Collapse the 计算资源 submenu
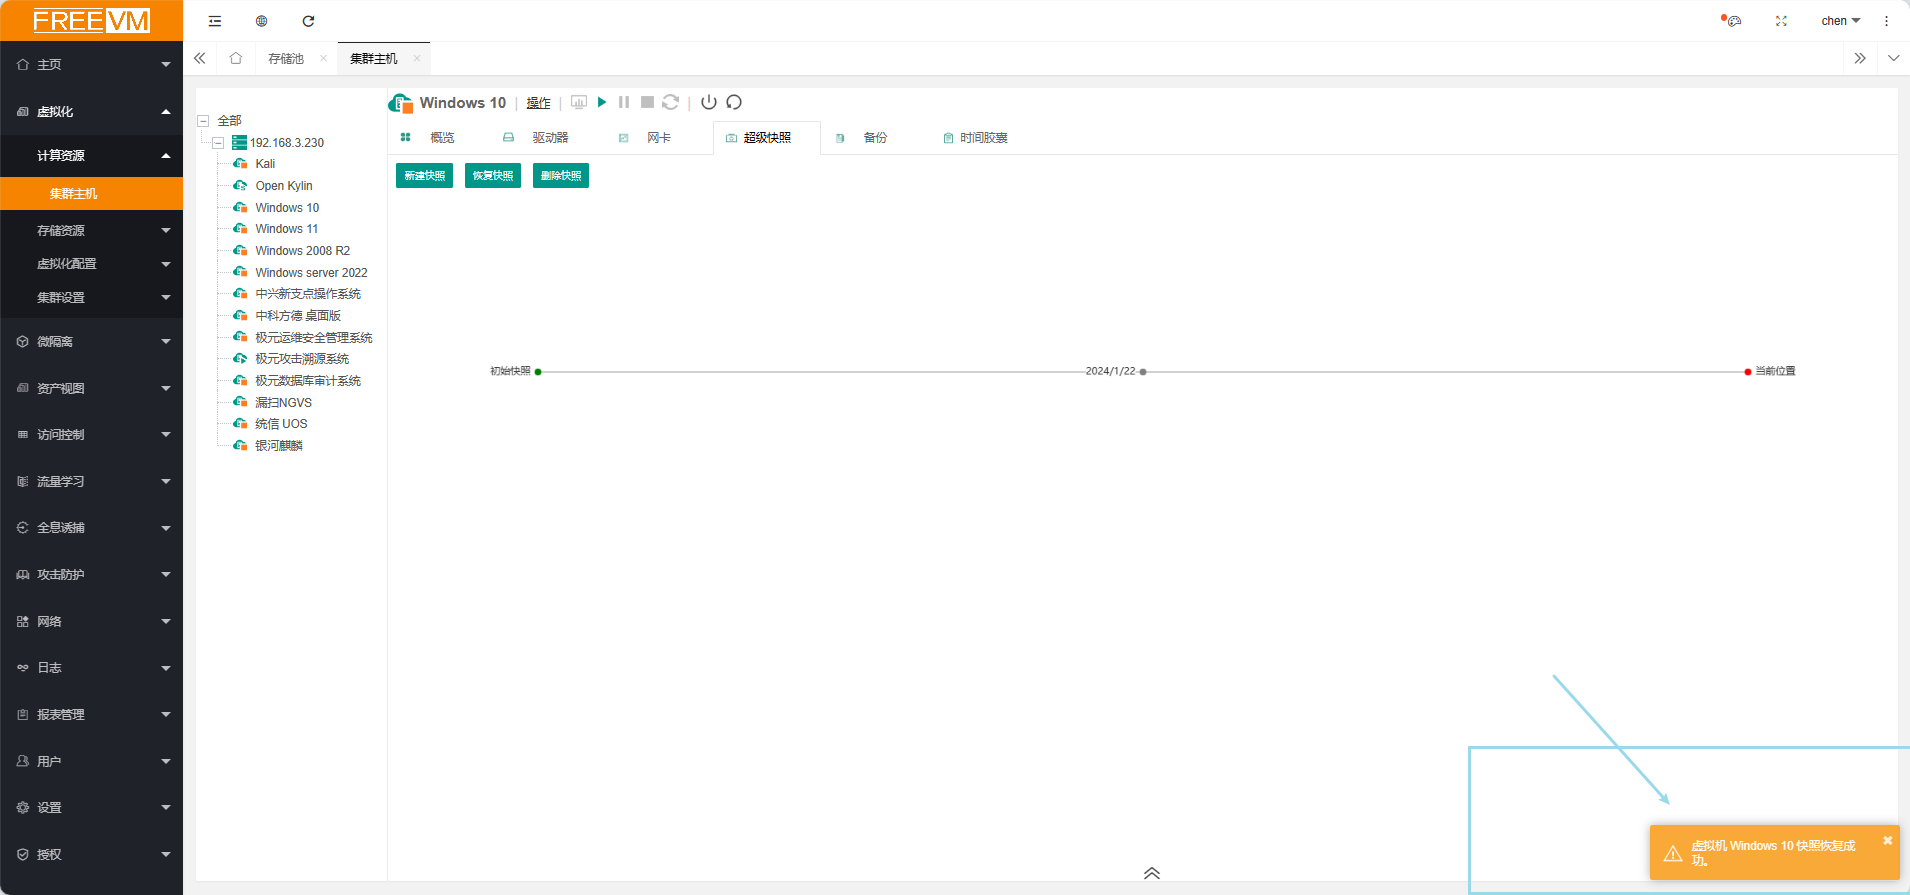Viewport: 1910px width, 895px height. click(x=92, y=155)
